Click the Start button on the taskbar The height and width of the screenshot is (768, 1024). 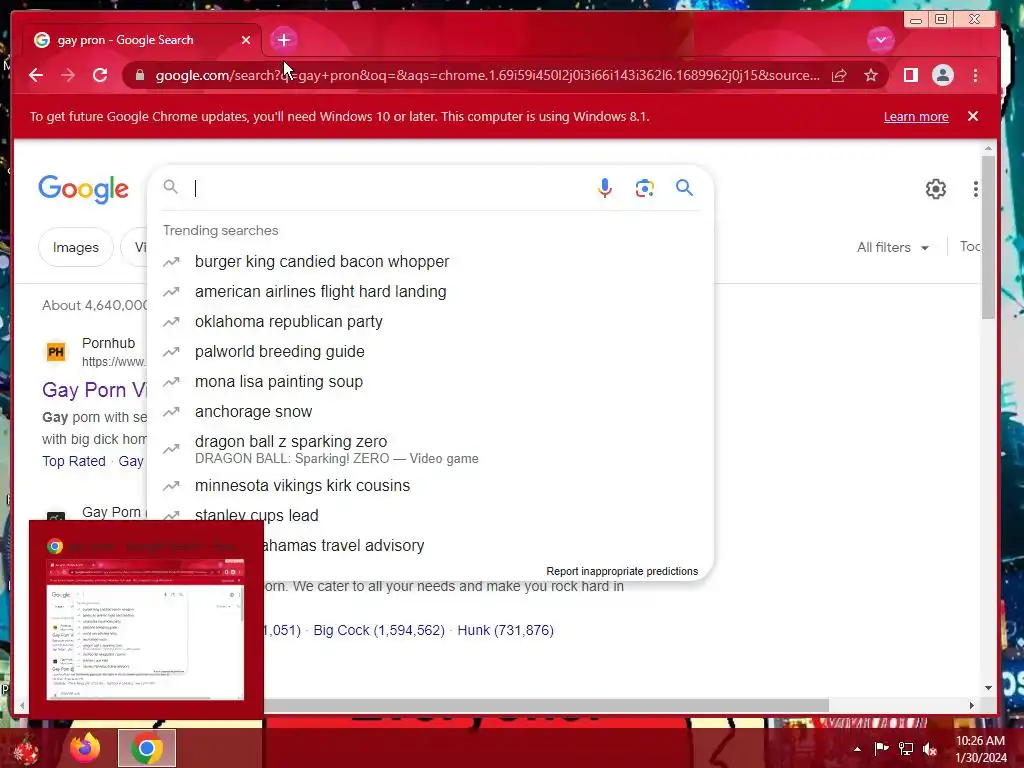[x=25, y=749]
